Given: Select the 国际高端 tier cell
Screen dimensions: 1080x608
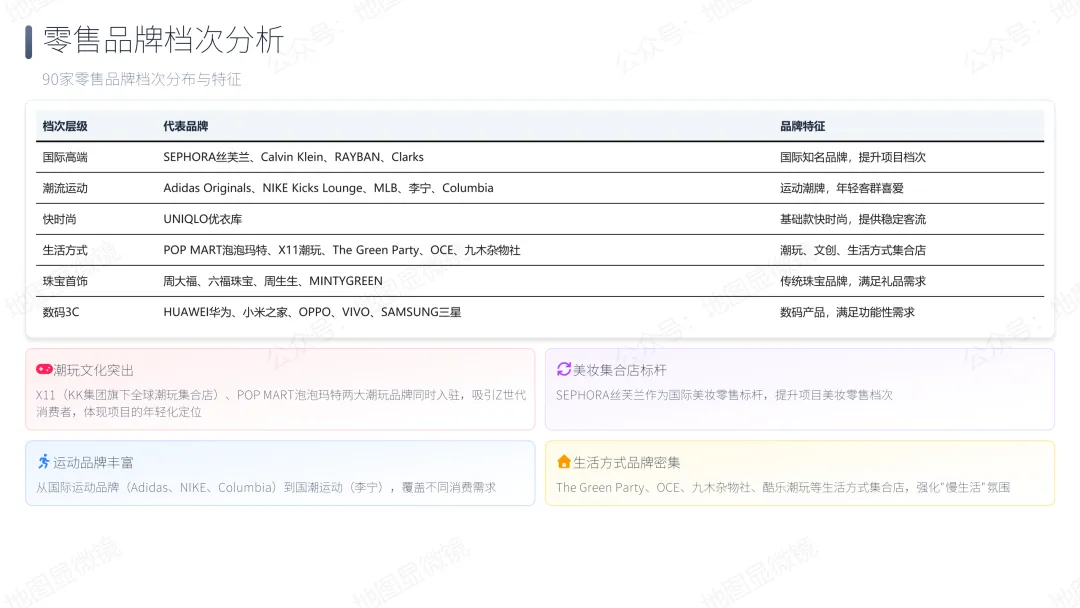Looking at the screenshot, I should (x=65, y=157).
